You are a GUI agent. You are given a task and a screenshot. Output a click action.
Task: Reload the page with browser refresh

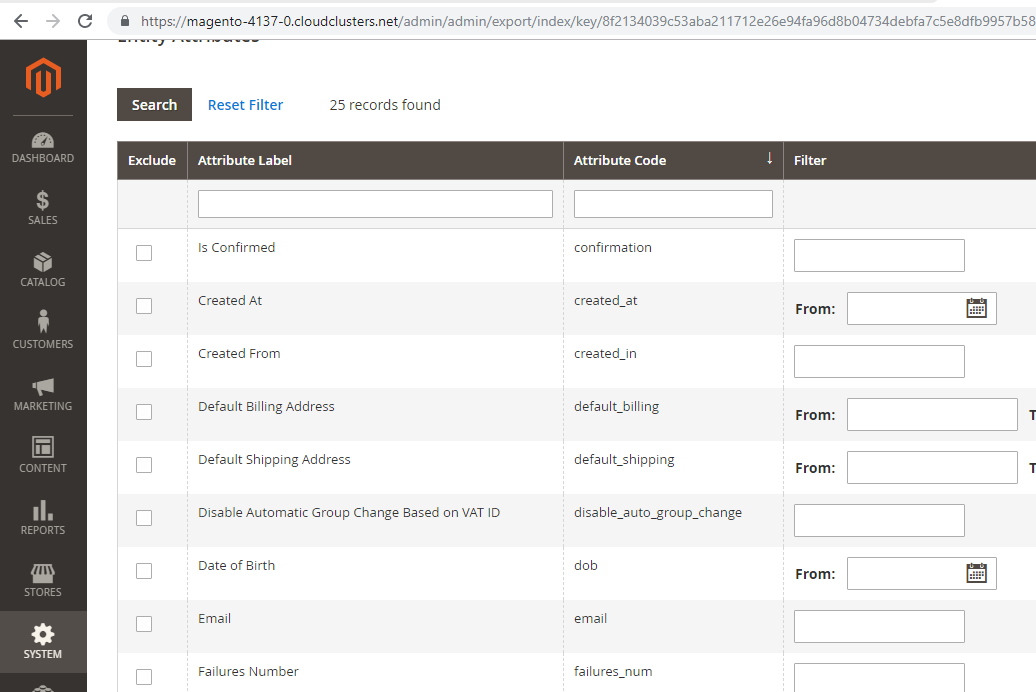pos(86,20)
